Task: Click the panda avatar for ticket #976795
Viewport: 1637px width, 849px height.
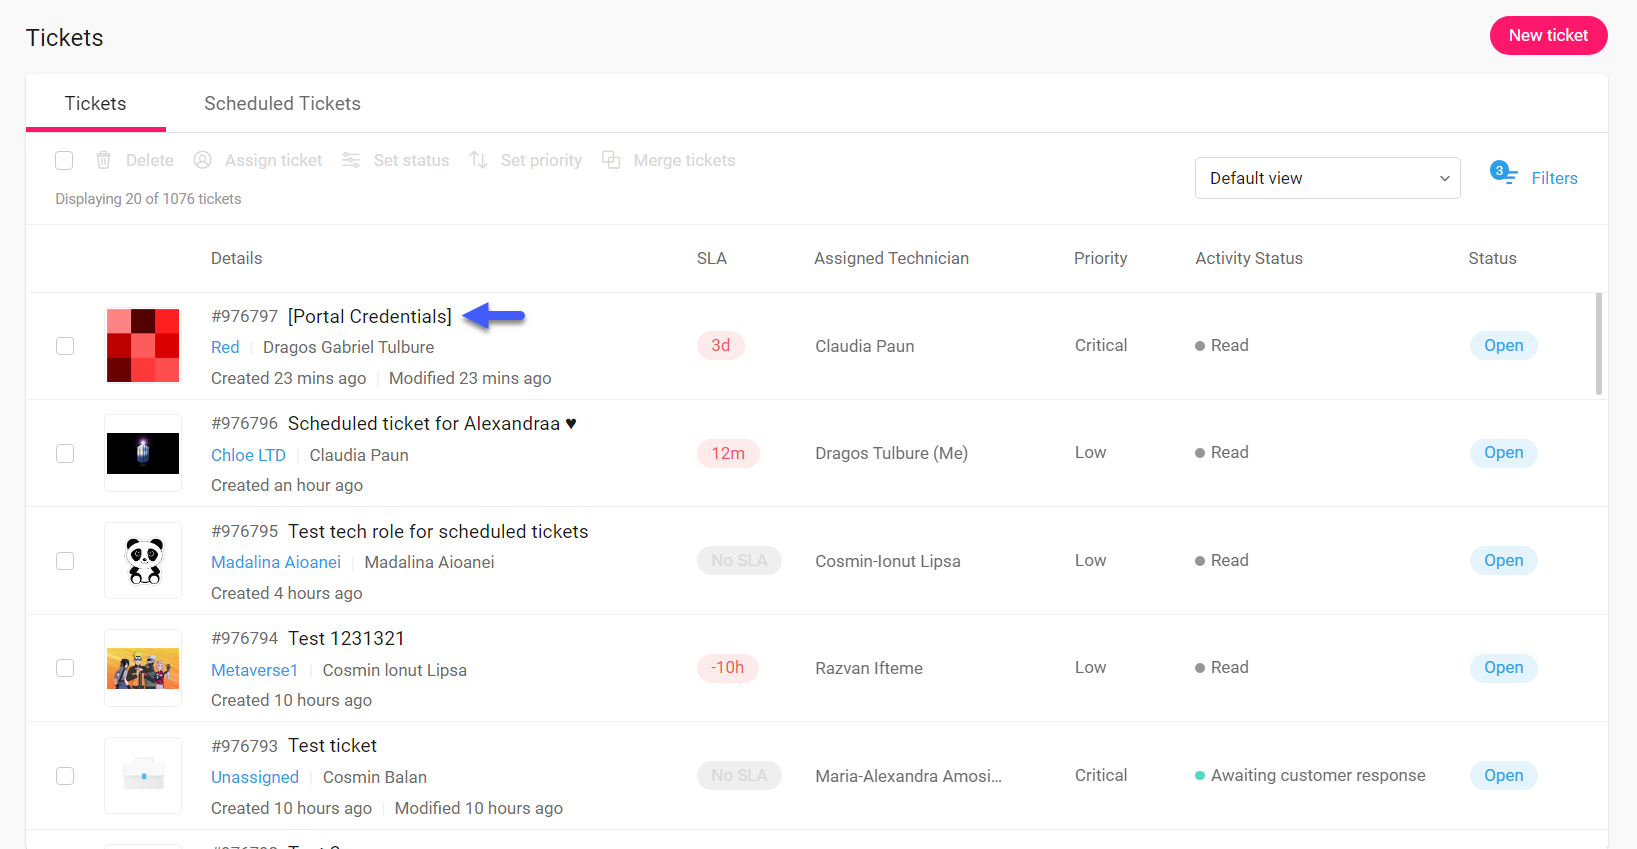Action: pyautogui.click(x=143, y=561)
